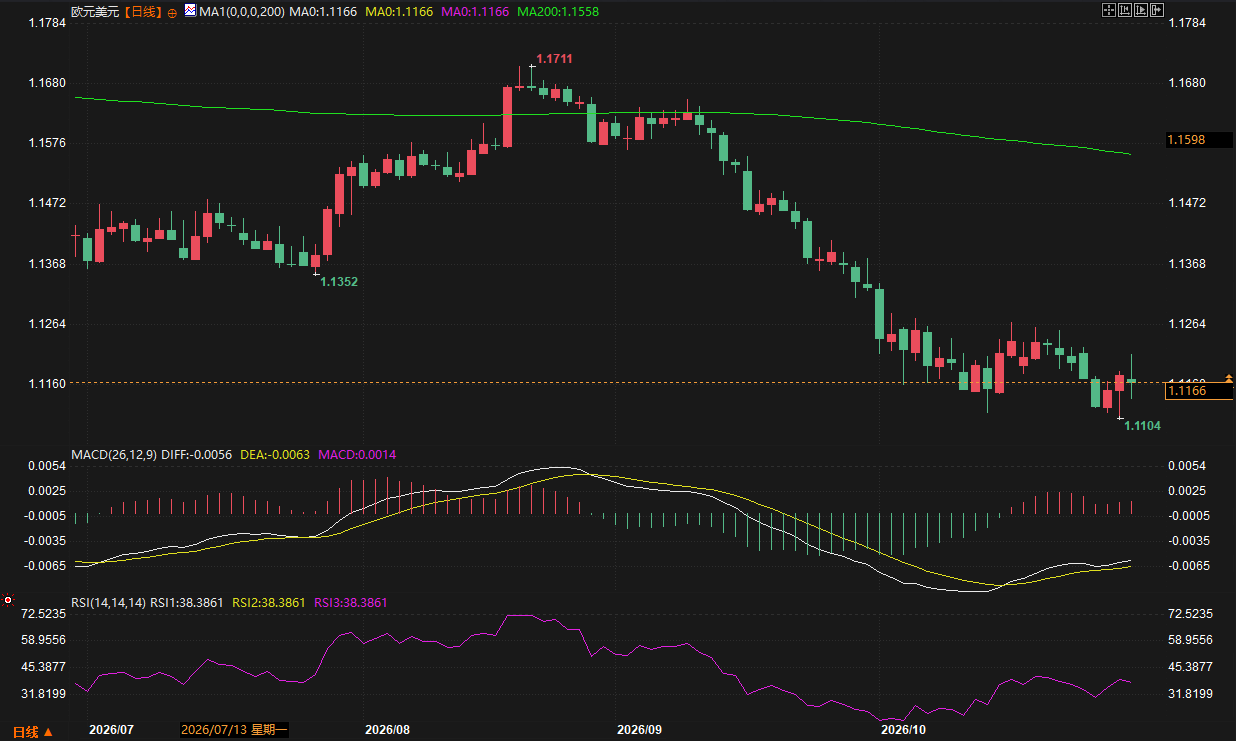Click the exit-arrow panel icon
Viewport: 1236px width, 741px height.
pos(1157,11)
